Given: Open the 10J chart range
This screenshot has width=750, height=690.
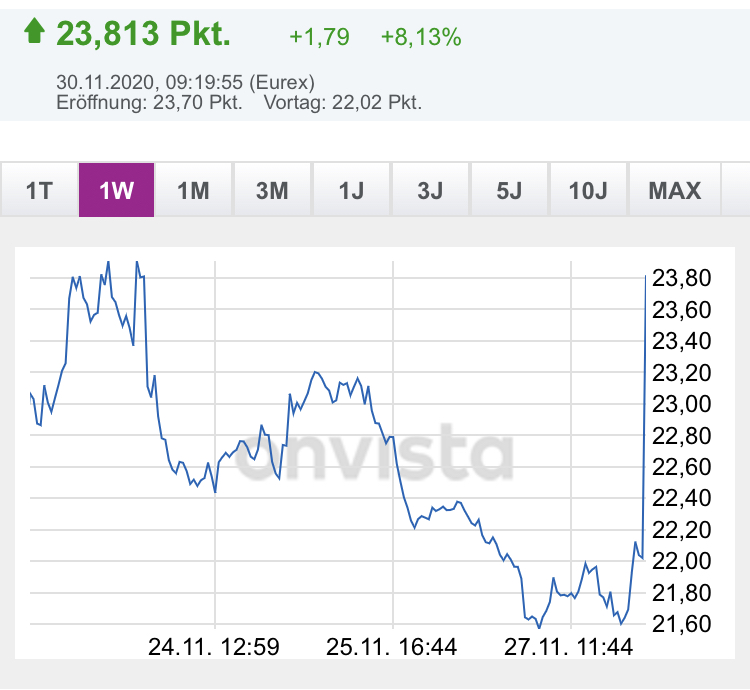Looking at the screenshot, I should pos(588,190).
